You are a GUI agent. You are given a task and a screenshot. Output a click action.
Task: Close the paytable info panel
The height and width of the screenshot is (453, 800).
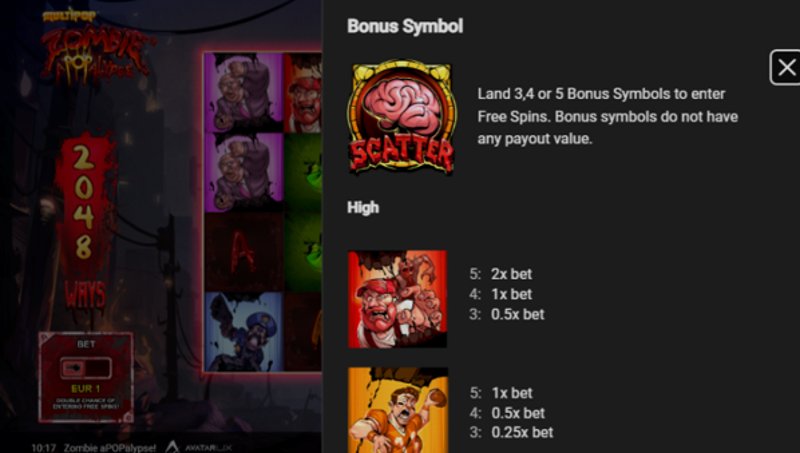click(786, 67)
